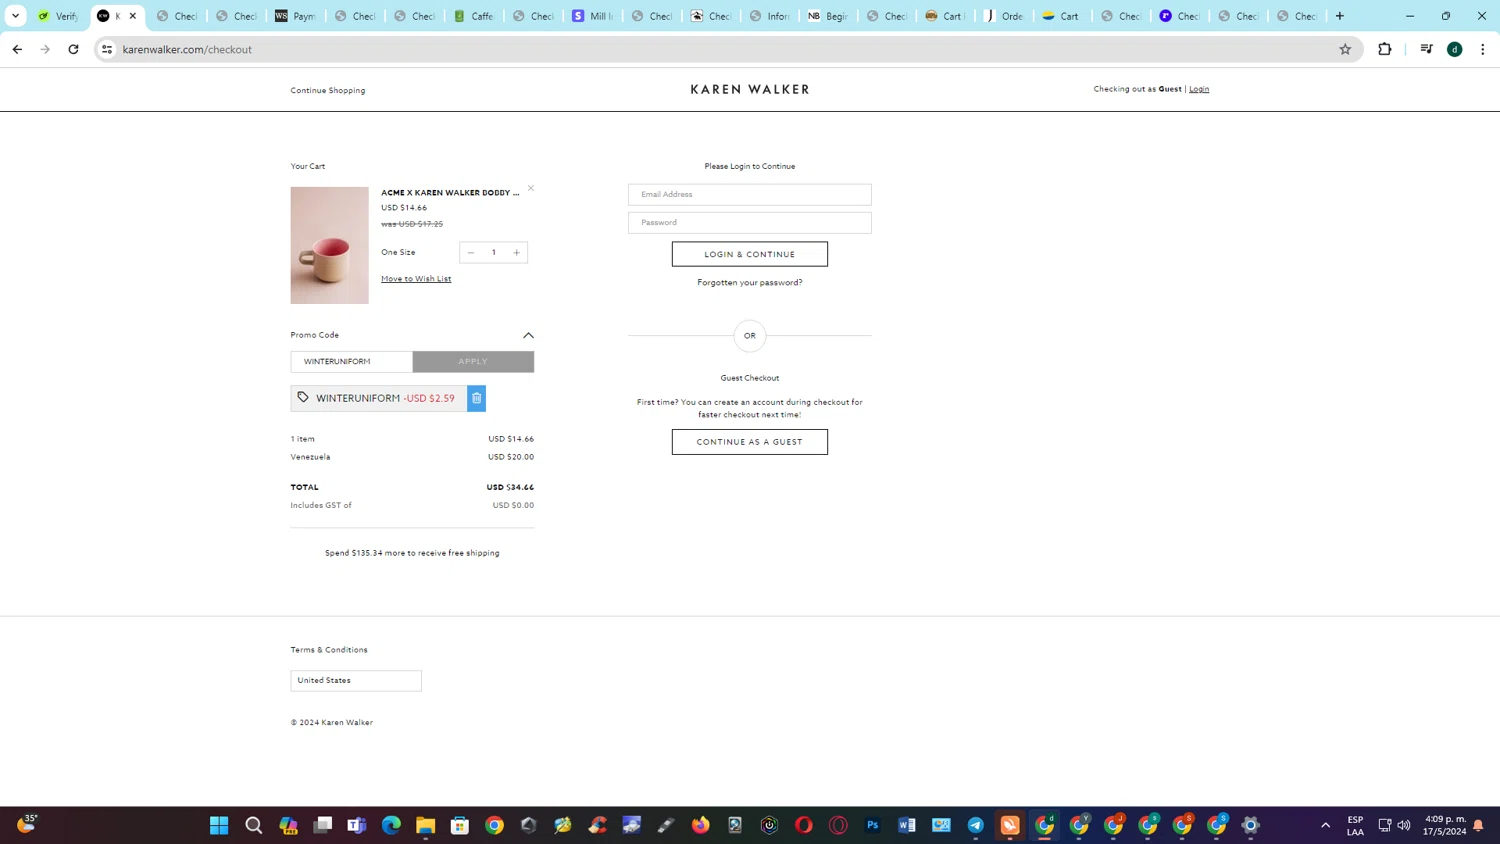The width and height of the screenshot is (1500, 844).
Task: Open the media control icon in toolbar
Action: coord(1427,49)
